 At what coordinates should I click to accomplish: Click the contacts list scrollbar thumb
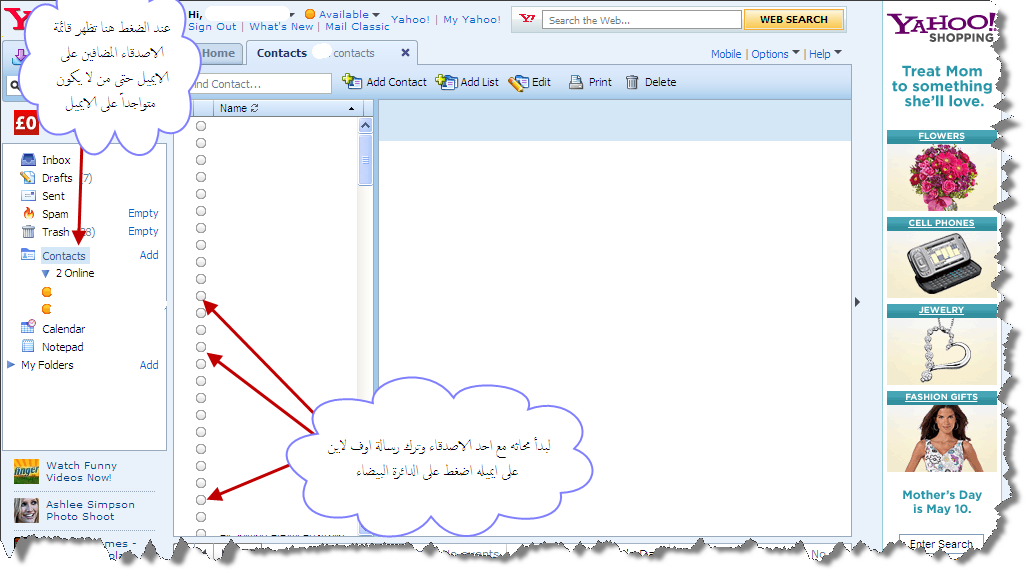click(366, 160)
